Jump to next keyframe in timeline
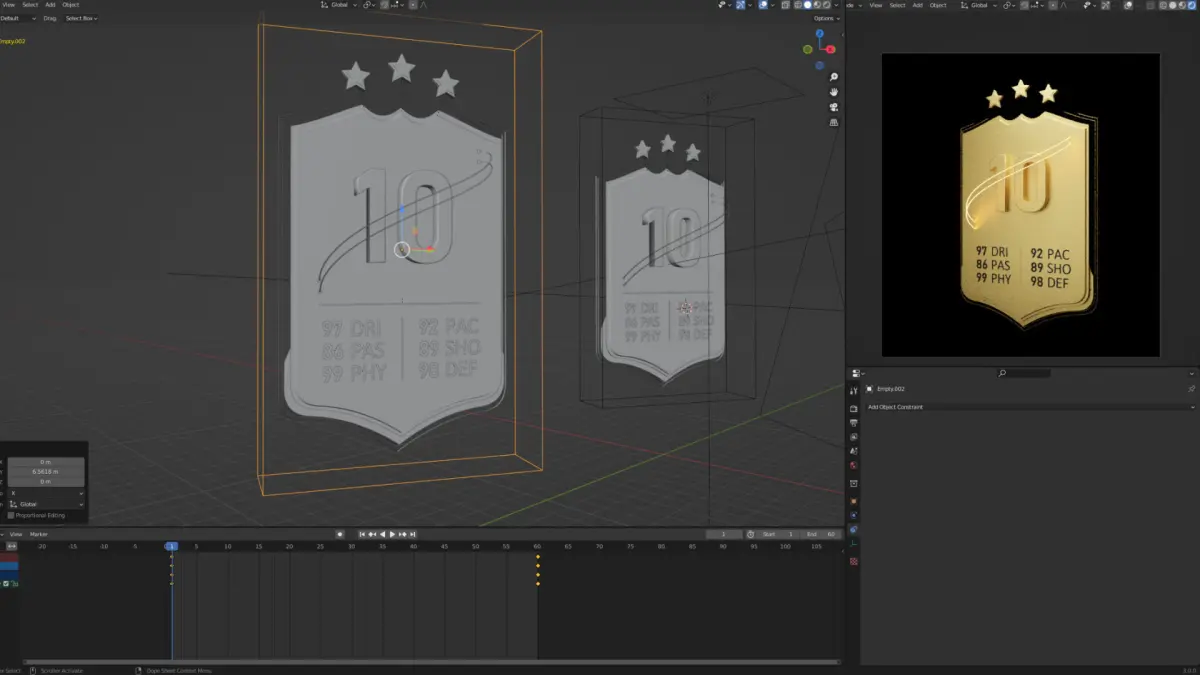1200x675 pixels. point(403,534)
